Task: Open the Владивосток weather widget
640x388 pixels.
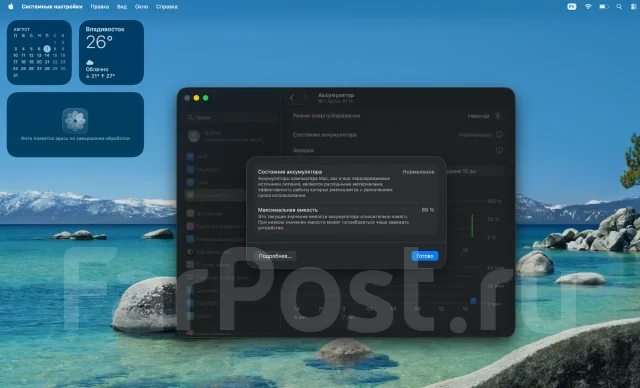Action: [111, 52]
